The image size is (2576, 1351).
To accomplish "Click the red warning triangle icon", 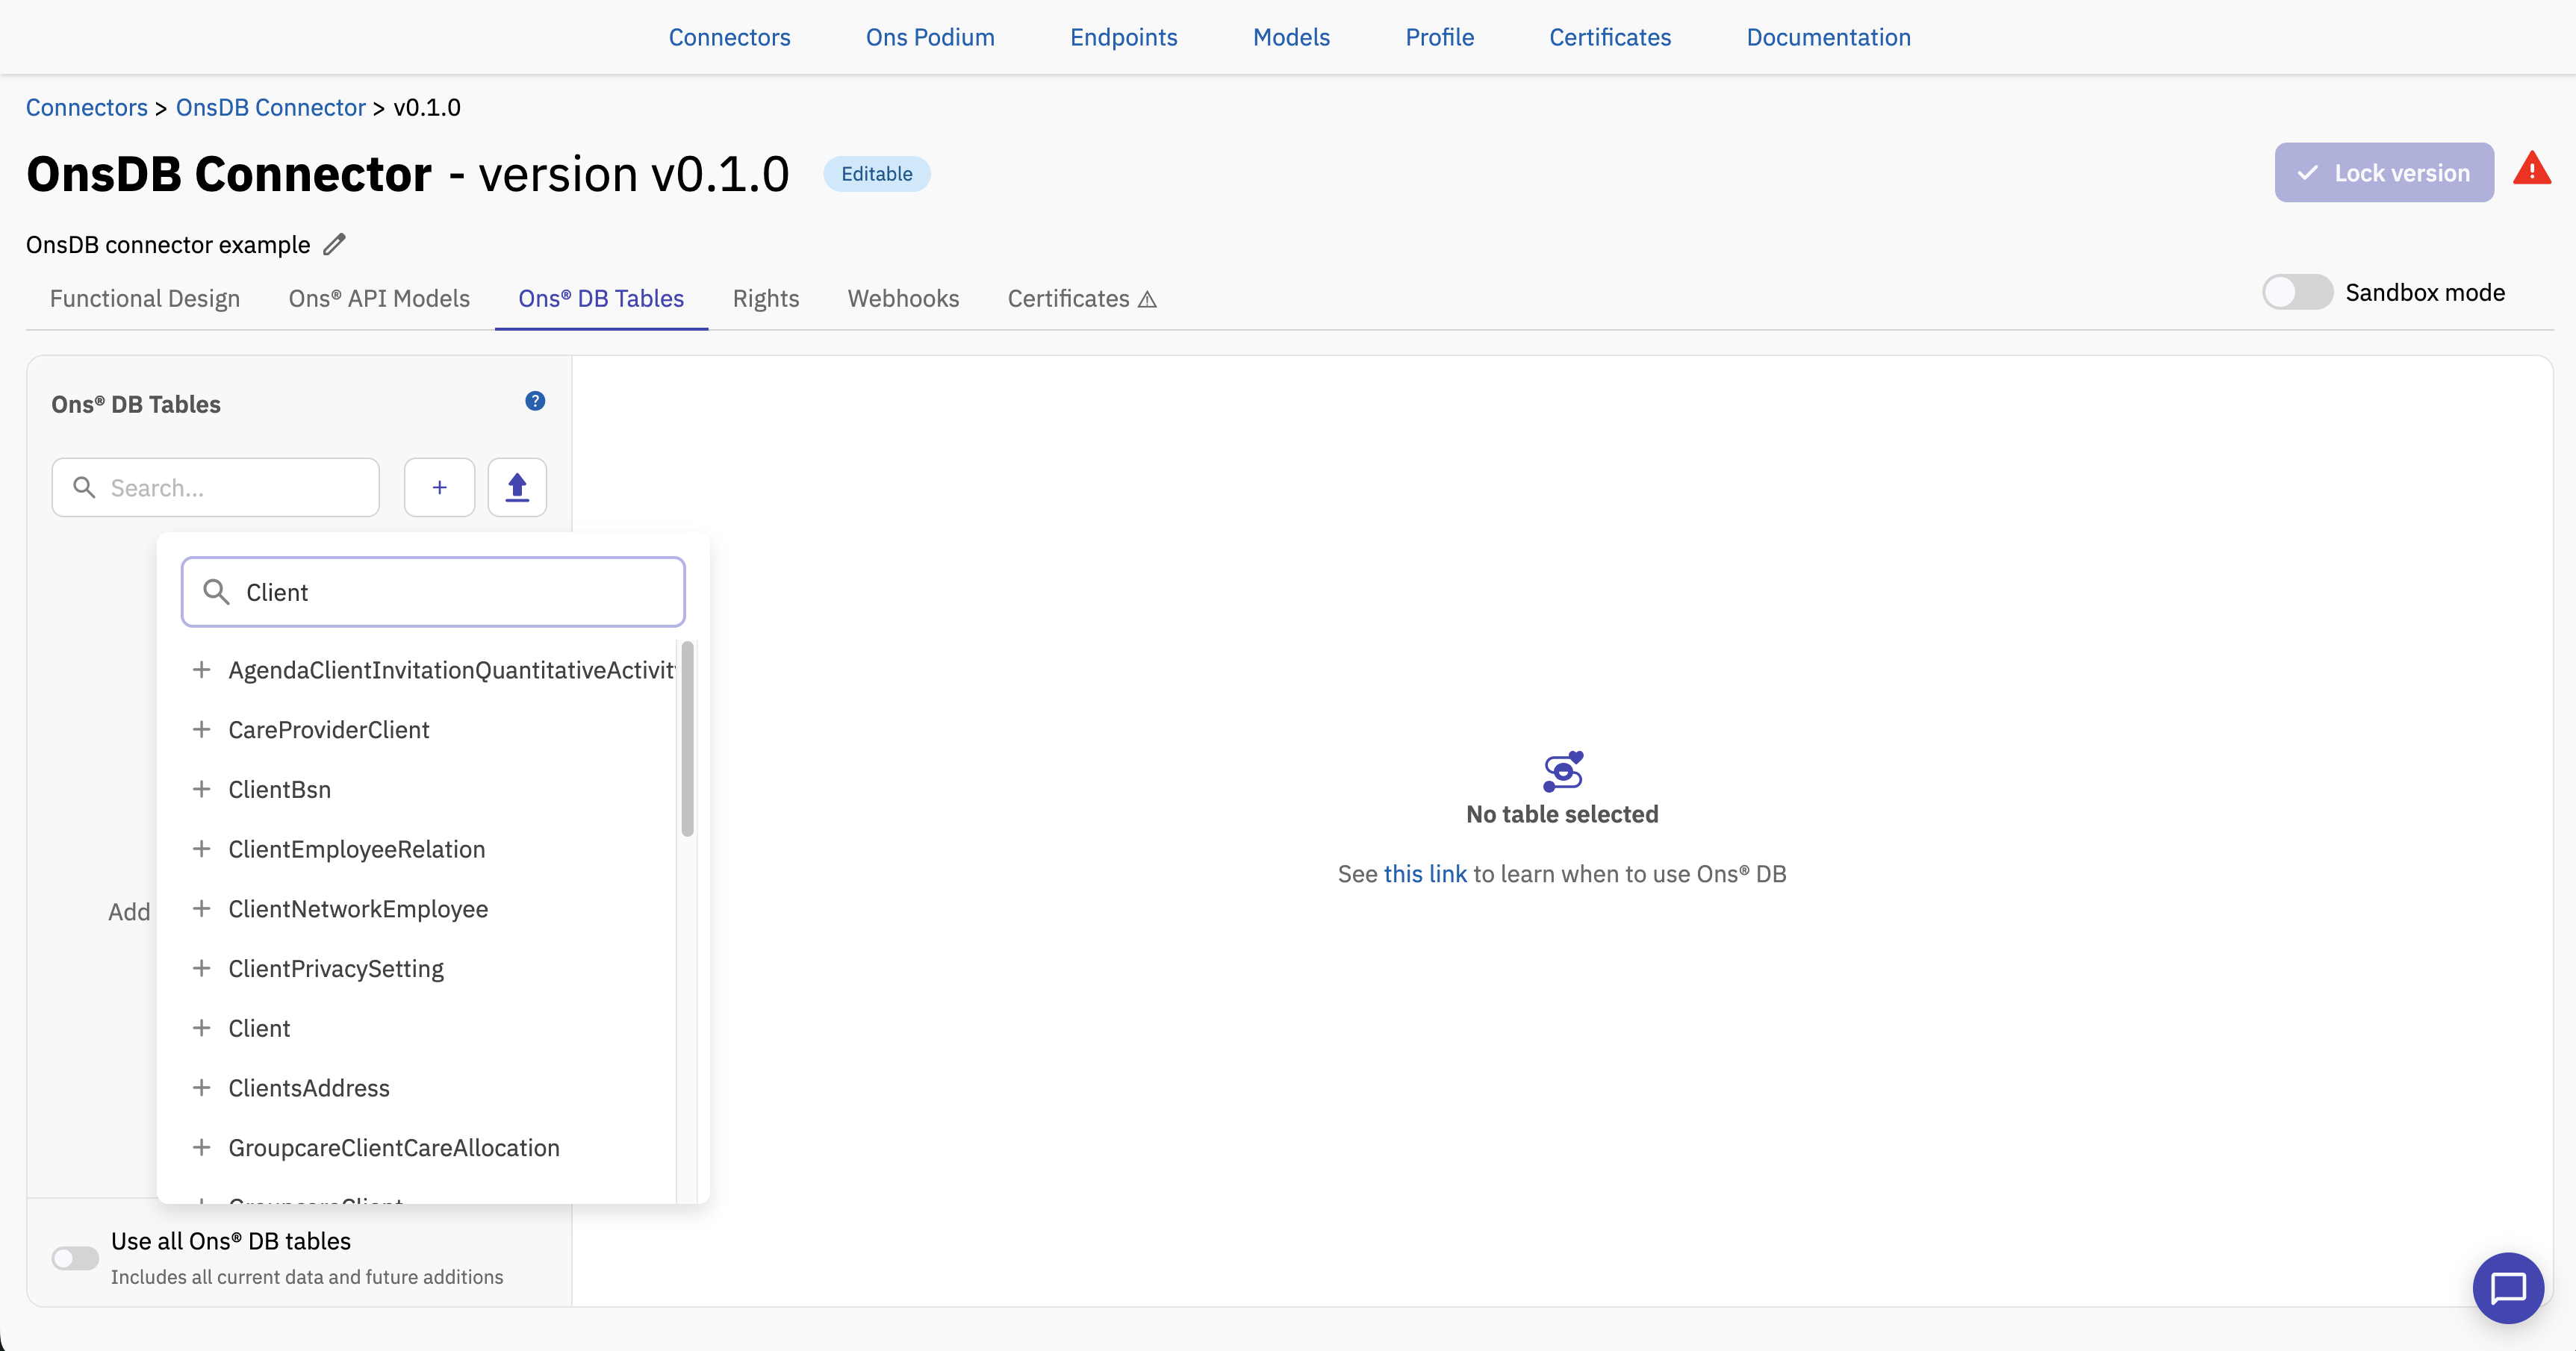I will [2532, 169].
